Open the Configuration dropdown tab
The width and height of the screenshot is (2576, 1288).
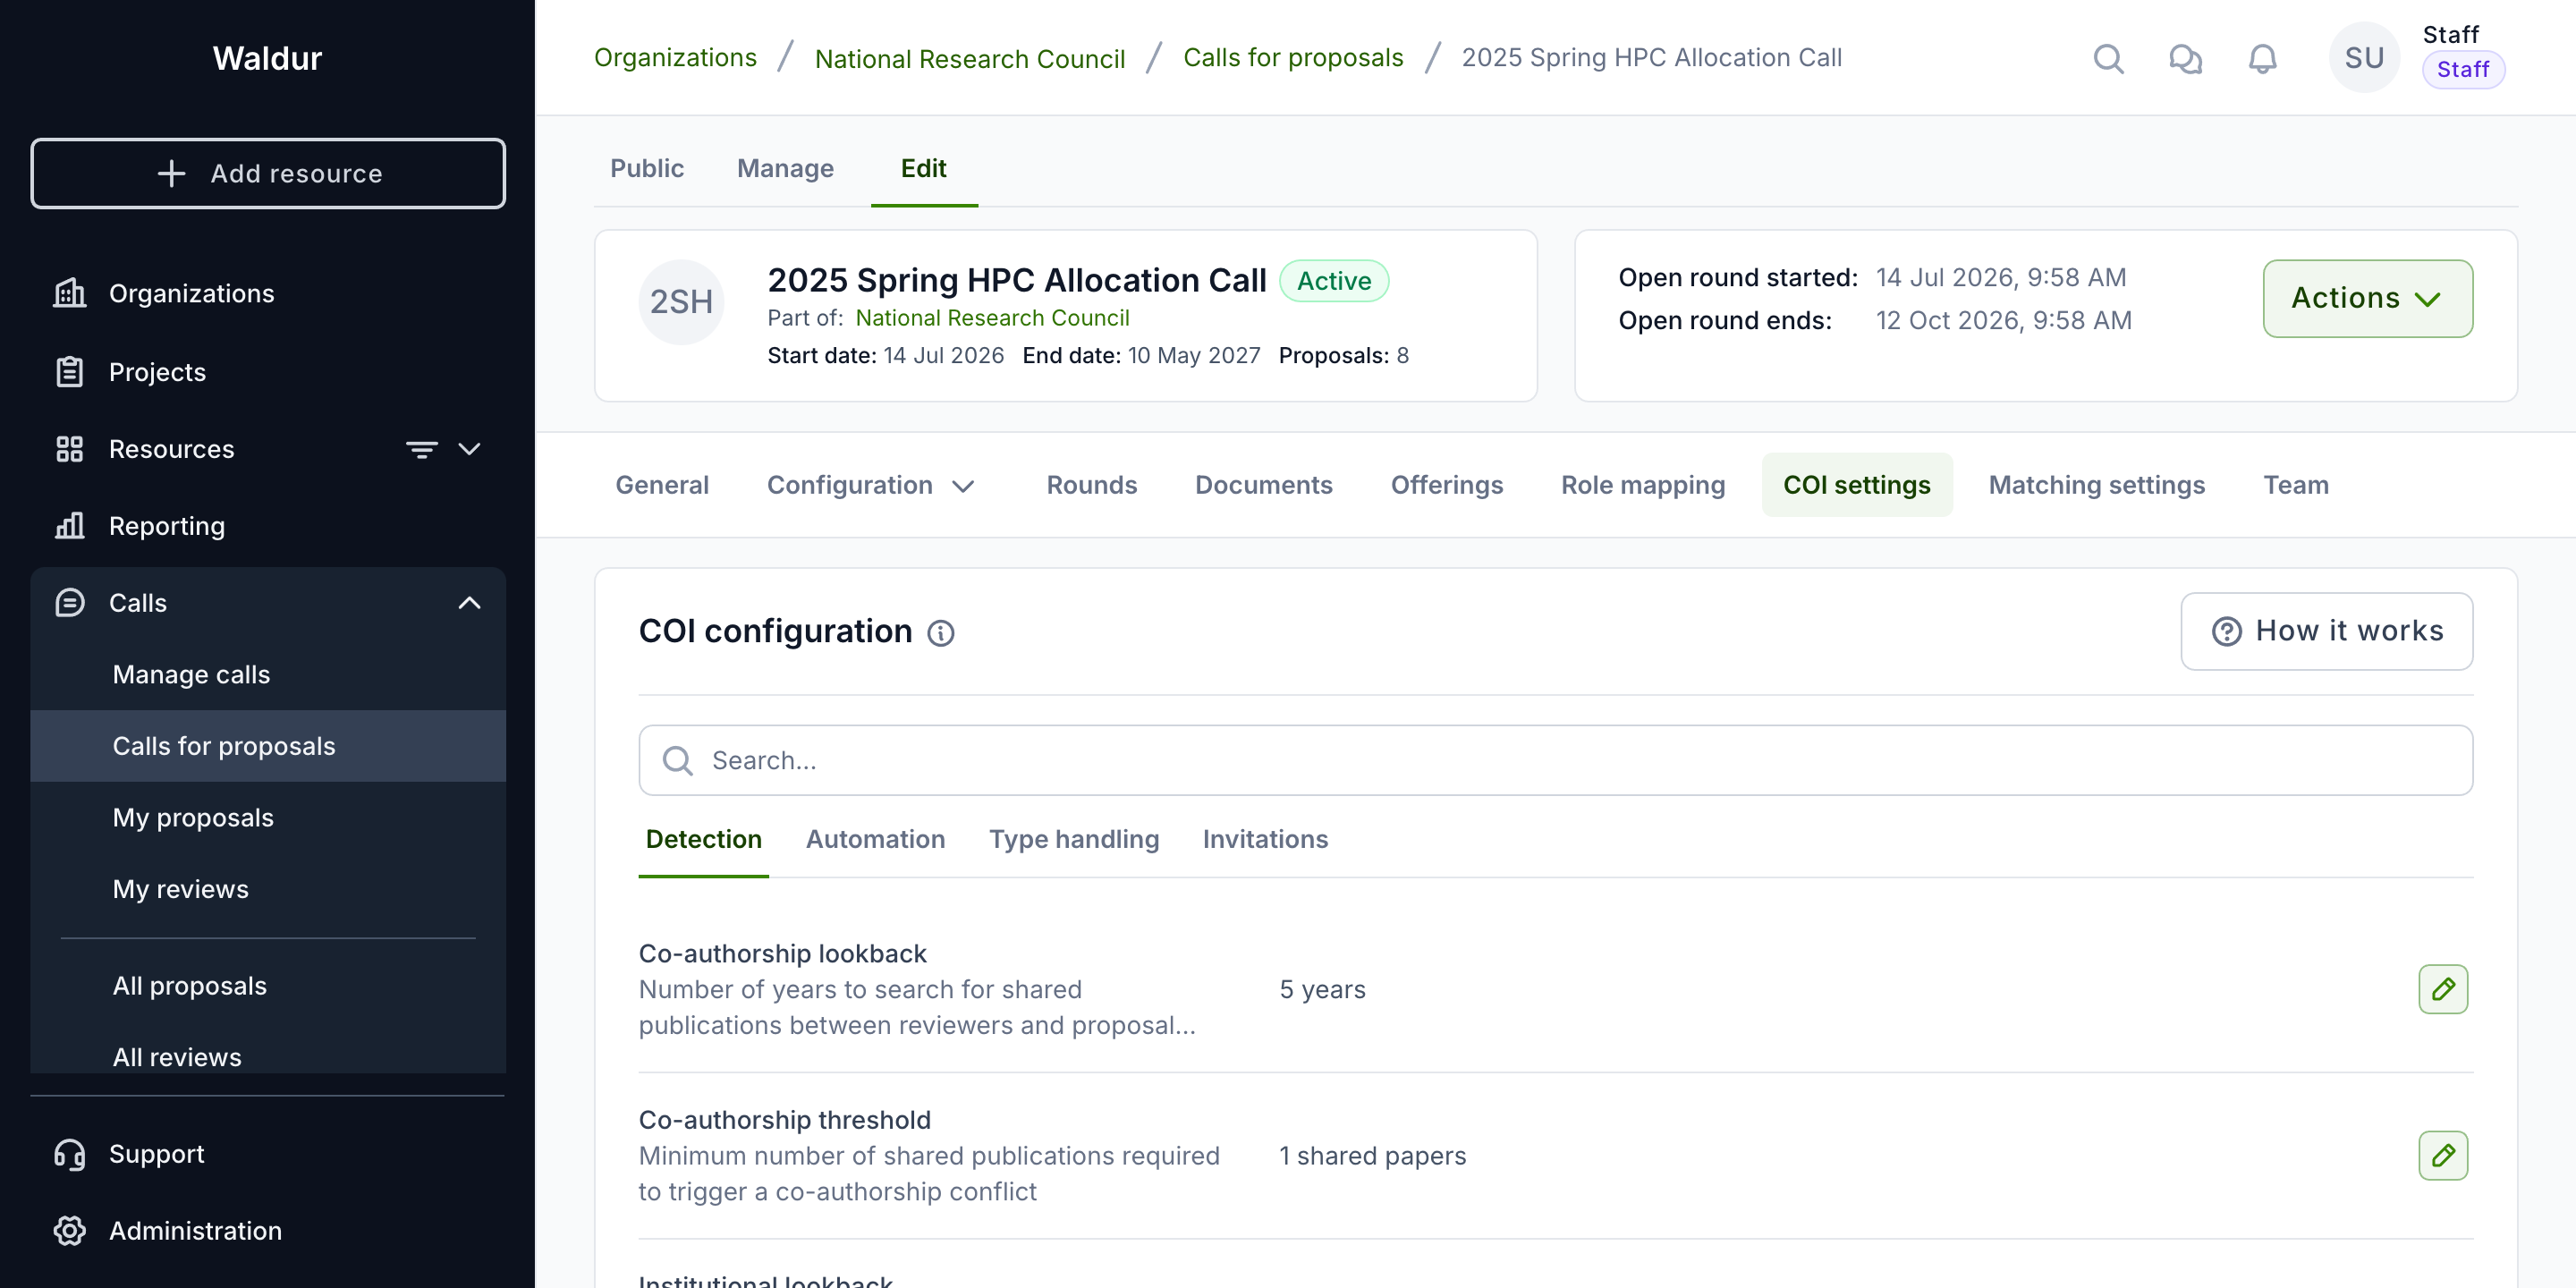[869, 485]
